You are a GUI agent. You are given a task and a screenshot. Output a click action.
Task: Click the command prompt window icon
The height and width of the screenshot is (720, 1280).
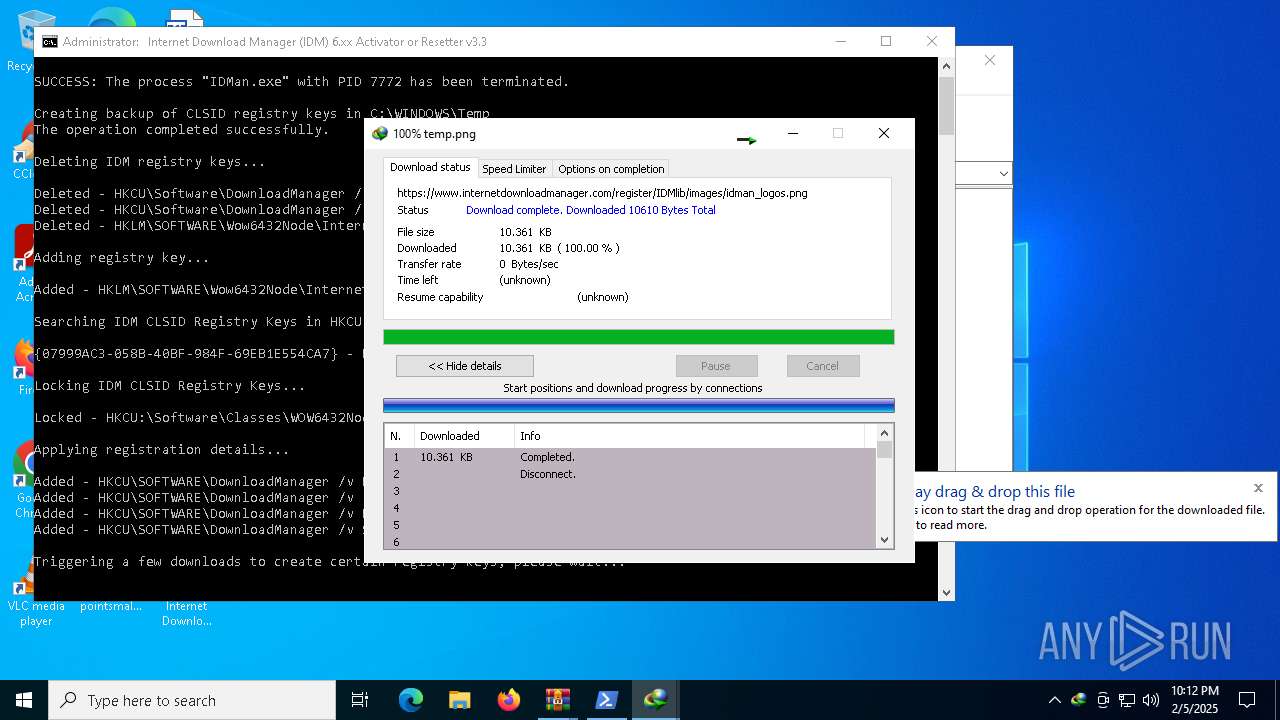[x=49, y=42]
